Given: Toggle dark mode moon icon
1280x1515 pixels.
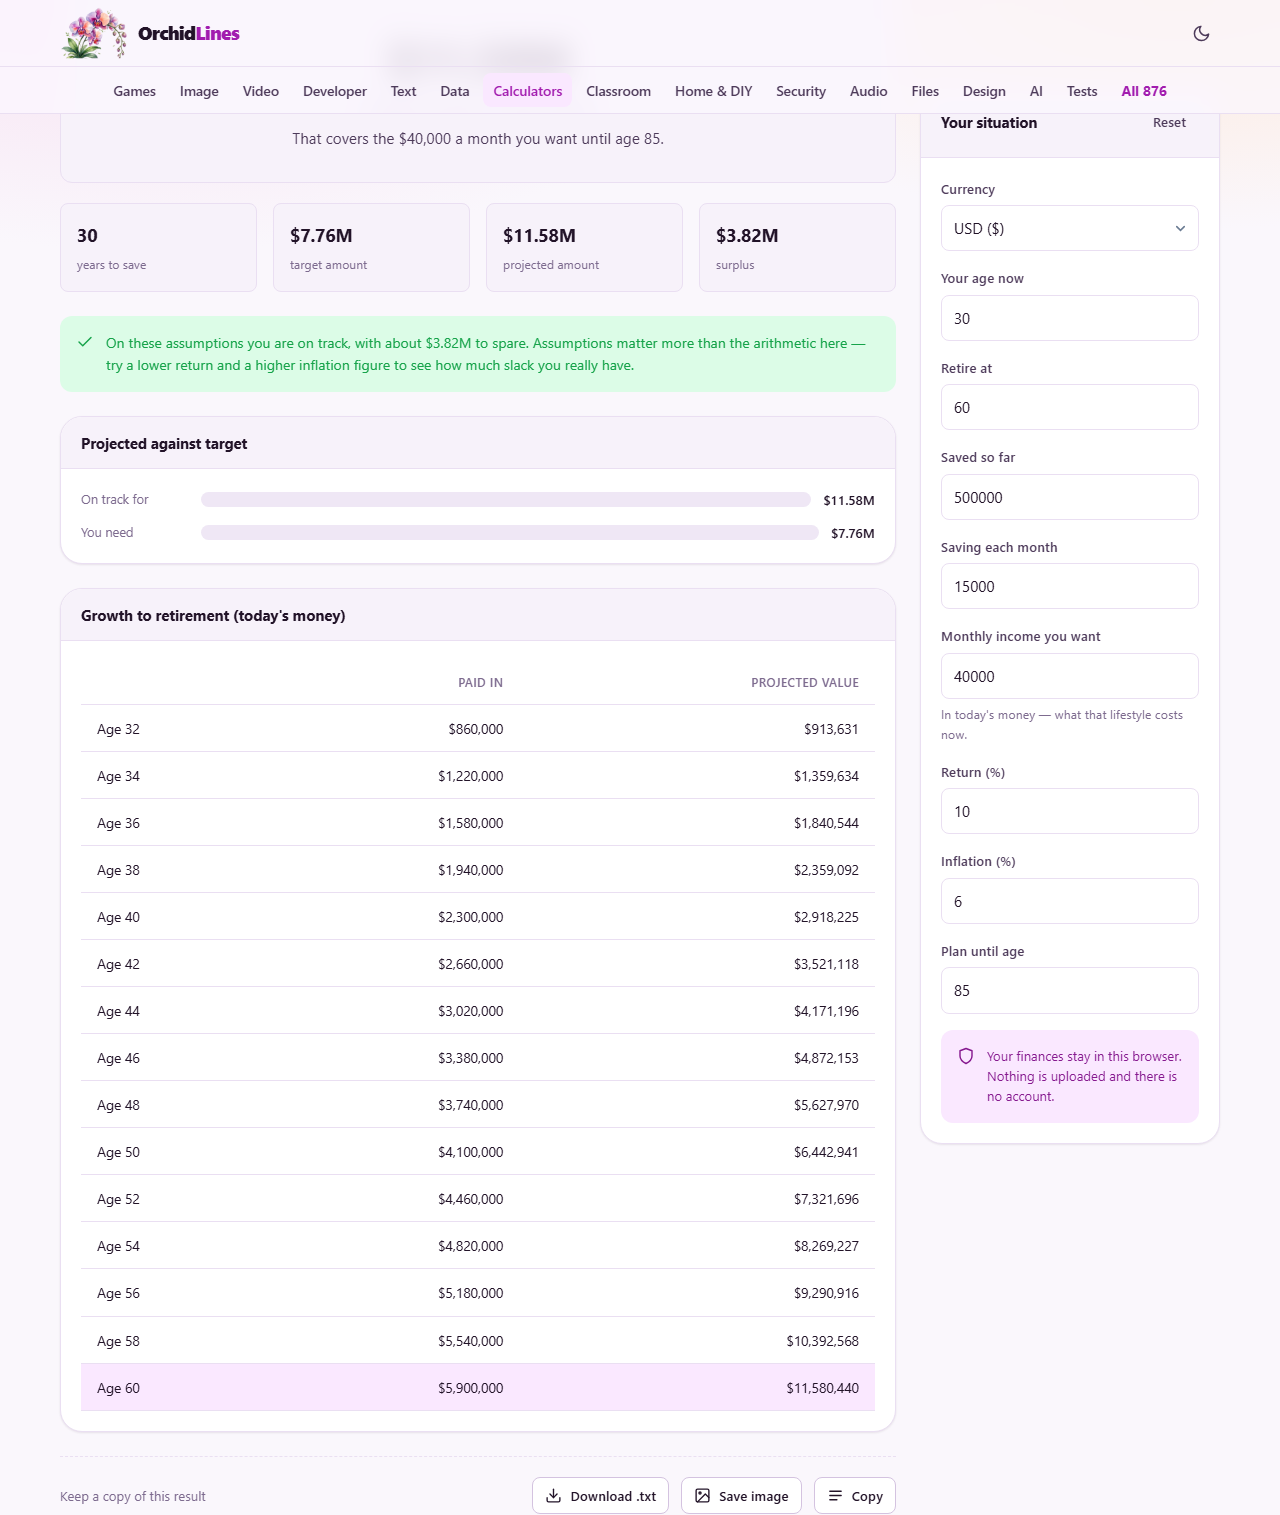Looking at the screenshot, I should point(1201,33).
